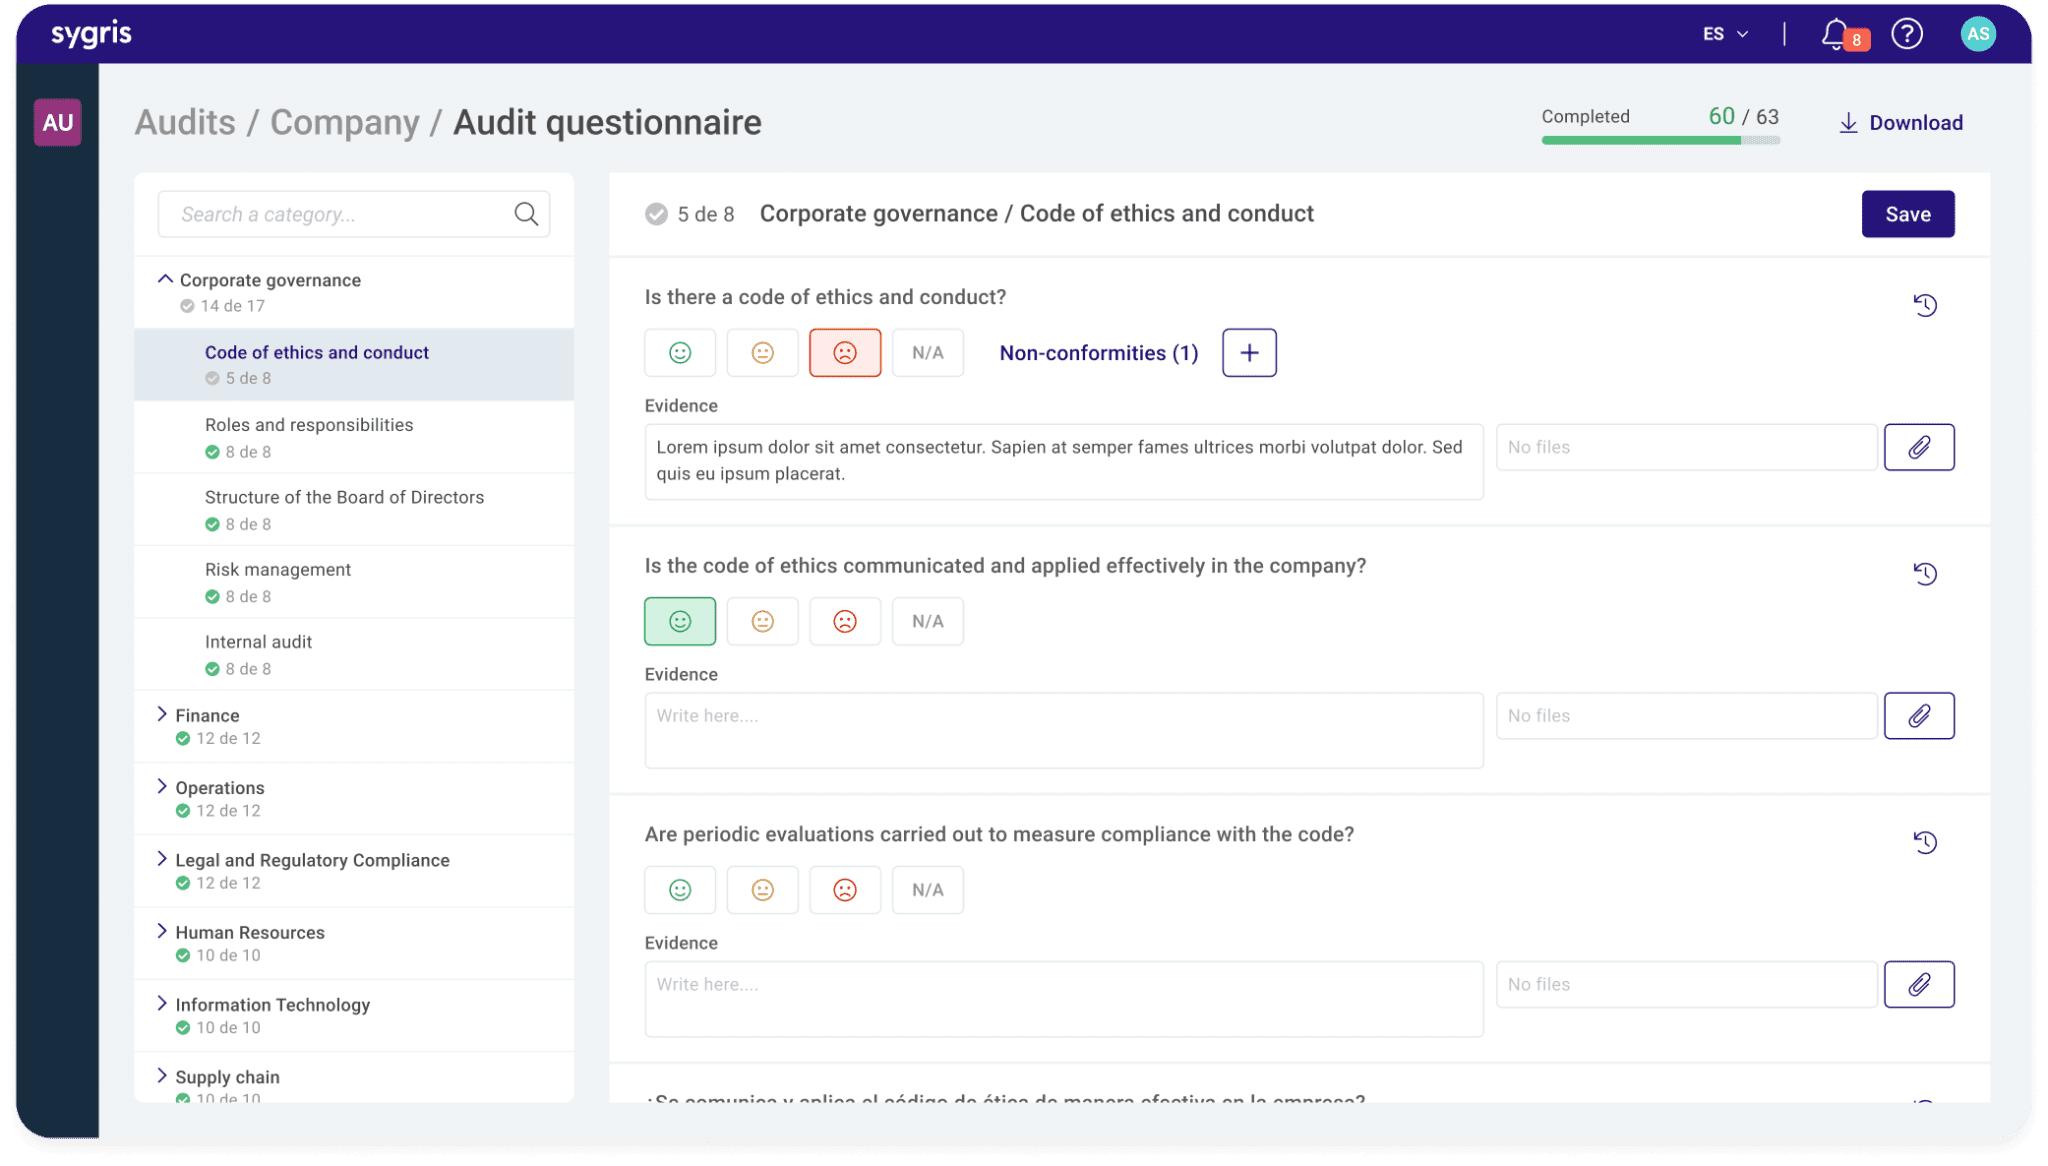Open Code of ethics and conduct section
This screenshot has width=2048, height=1166.
354,364
